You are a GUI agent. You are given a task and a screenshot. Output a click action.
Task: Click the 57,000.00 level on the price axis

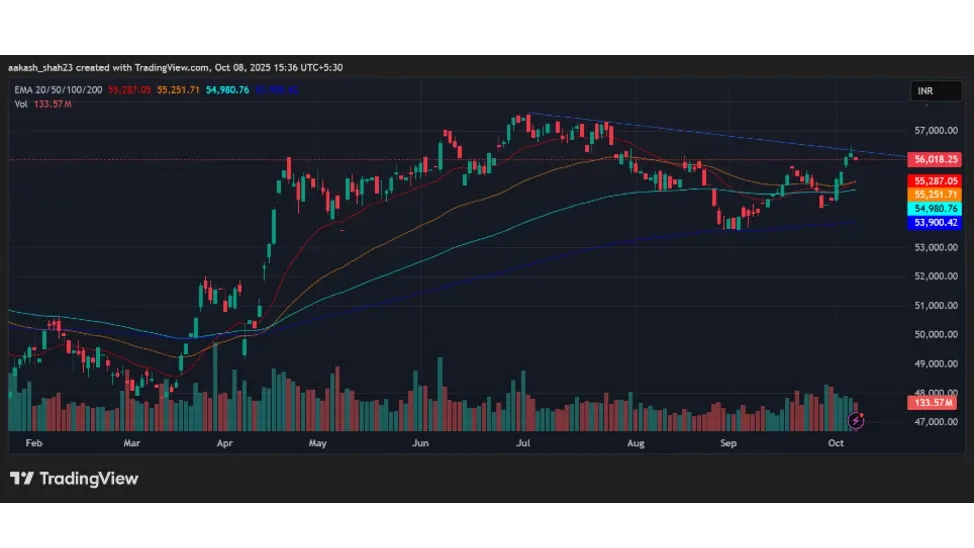[x=935, y=131]
